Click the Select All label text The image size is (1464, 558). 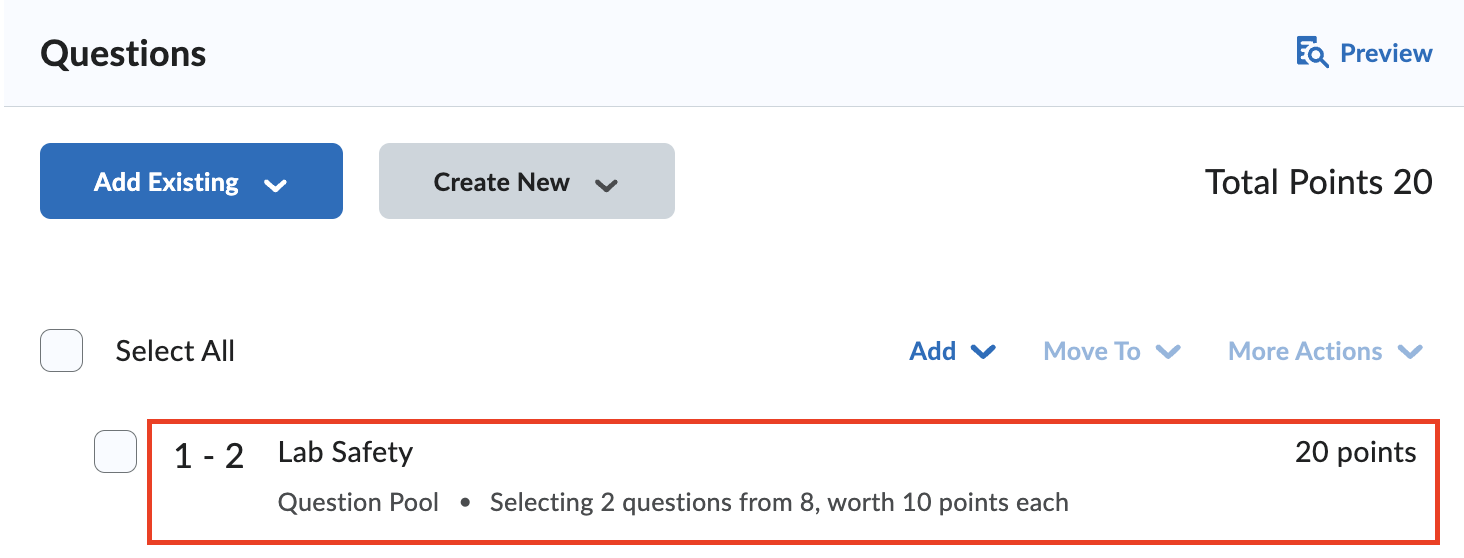click(x=175, y=351)
